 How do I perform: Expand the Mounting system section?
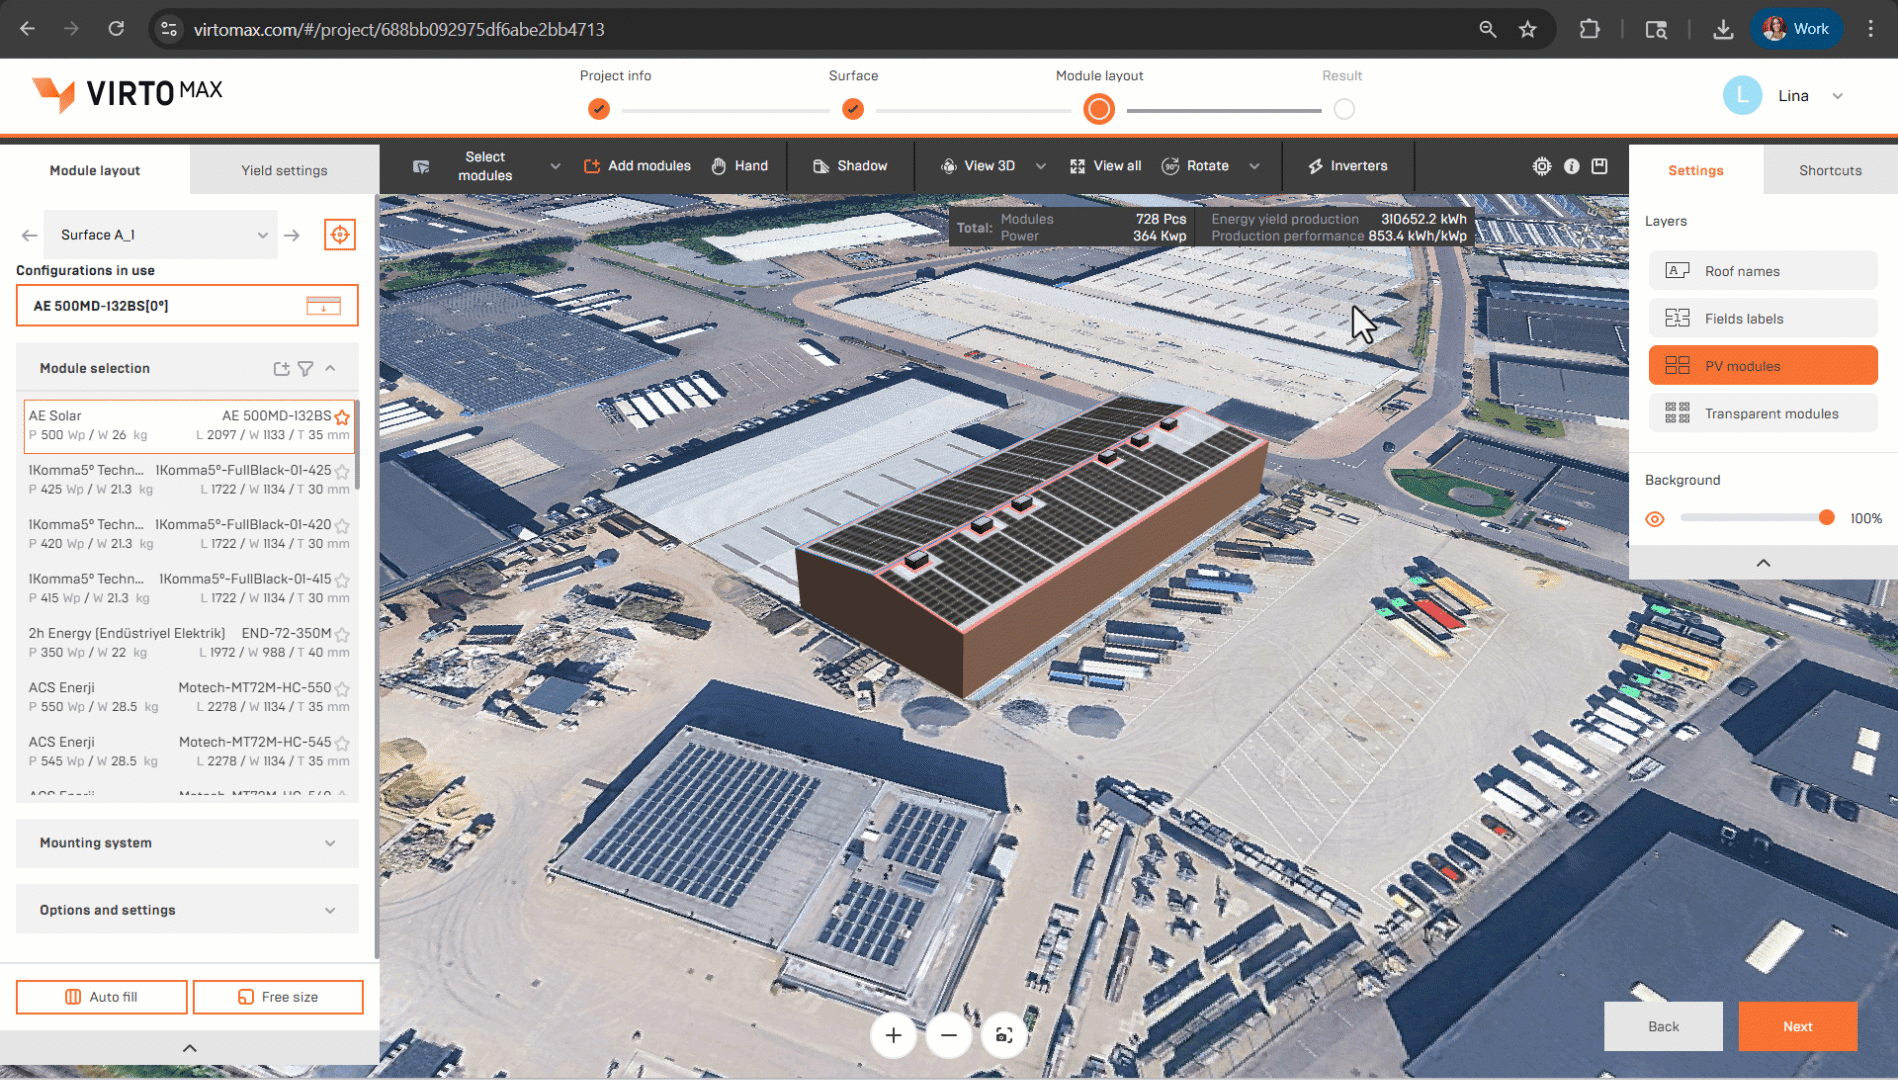click(x=187, y=843)
